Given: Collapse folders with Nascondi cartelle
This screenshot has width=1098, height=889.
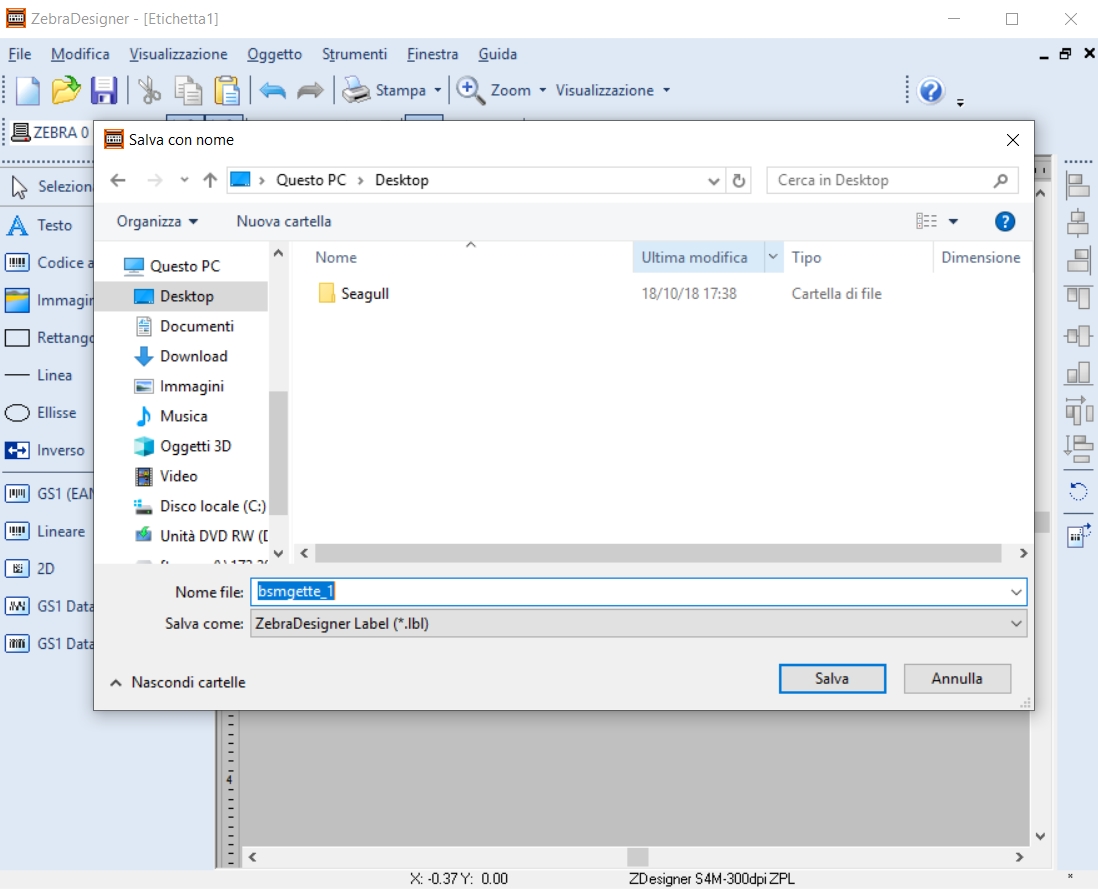Looking at the screenshot, I should click(178, 682).
